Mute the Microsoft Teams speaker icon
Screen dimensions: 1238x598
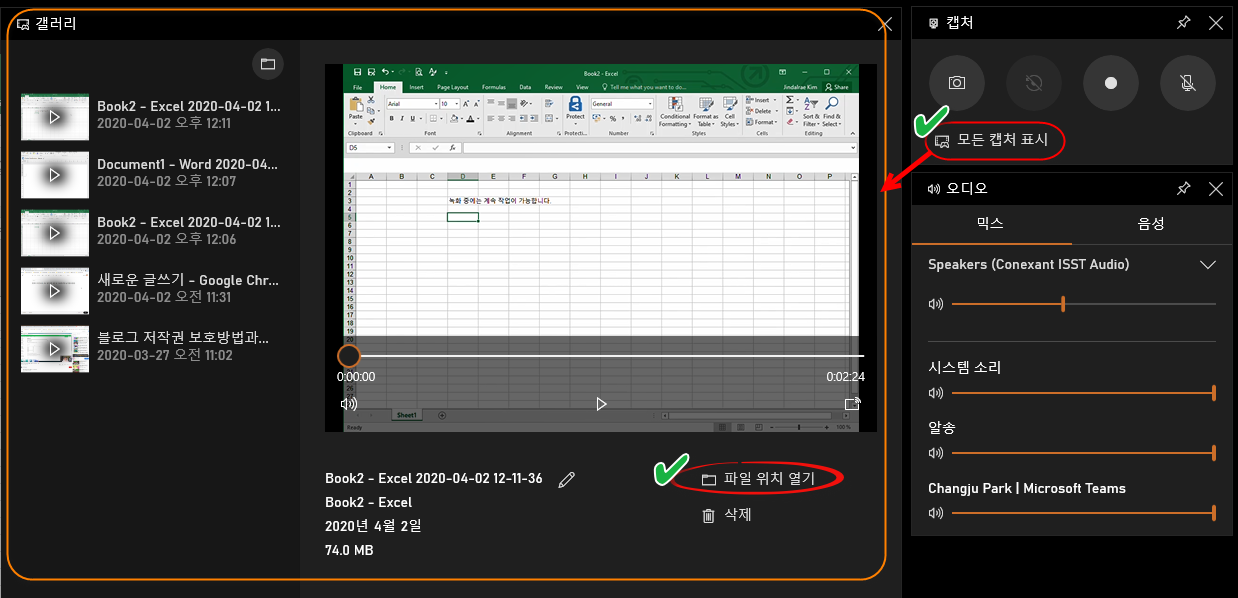coord(936,513)
